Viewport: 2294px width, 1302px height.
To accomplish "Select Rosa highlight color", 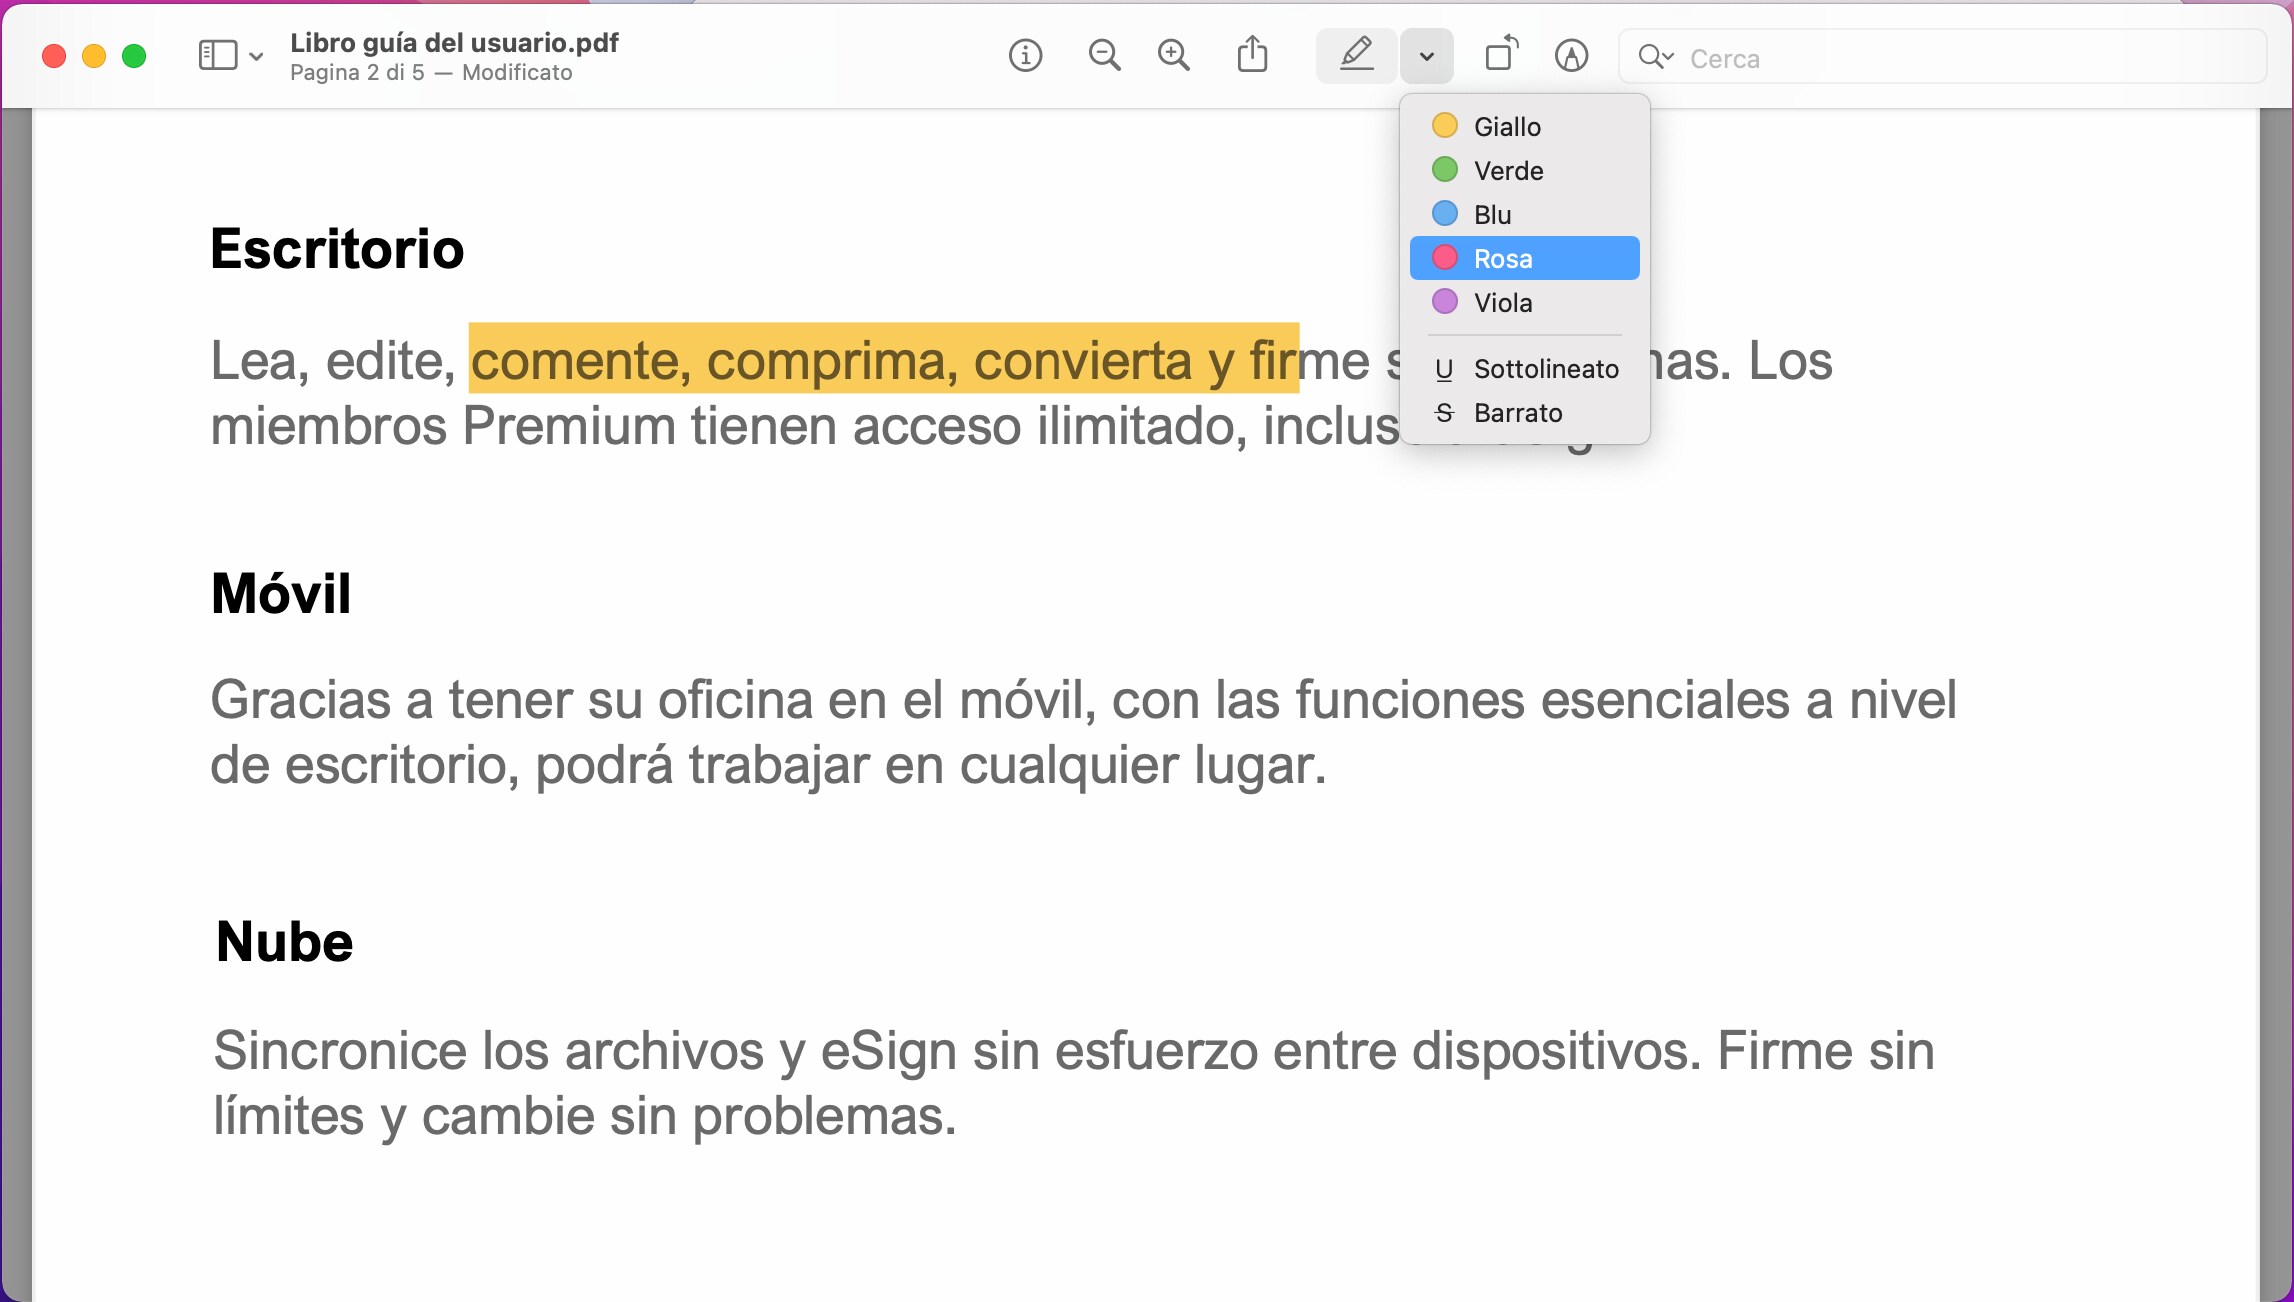I will [x=1524, y=258].
